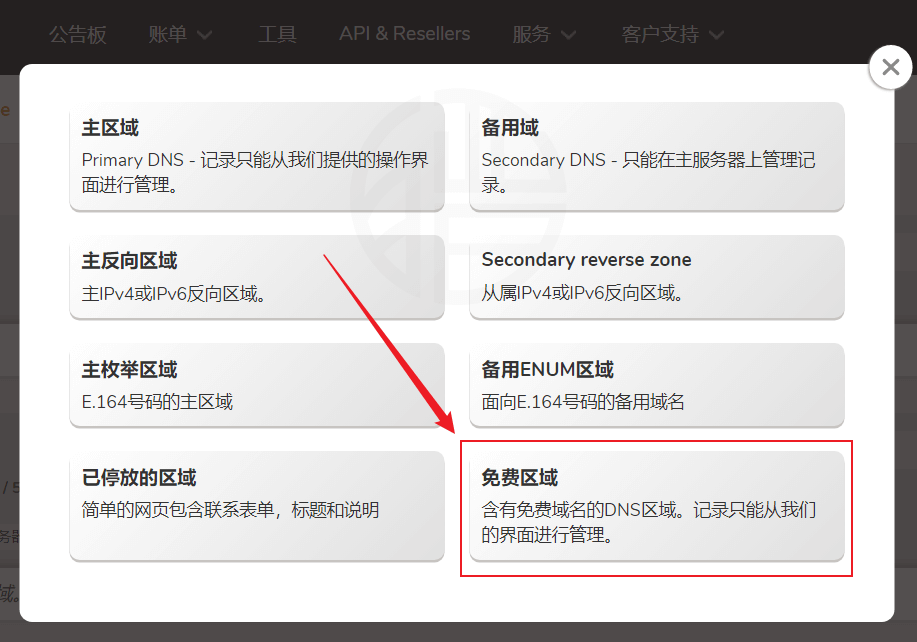Expand the 账单 dropdown arrow
This screenshot has width=917, height=642.
click(205, 35)
